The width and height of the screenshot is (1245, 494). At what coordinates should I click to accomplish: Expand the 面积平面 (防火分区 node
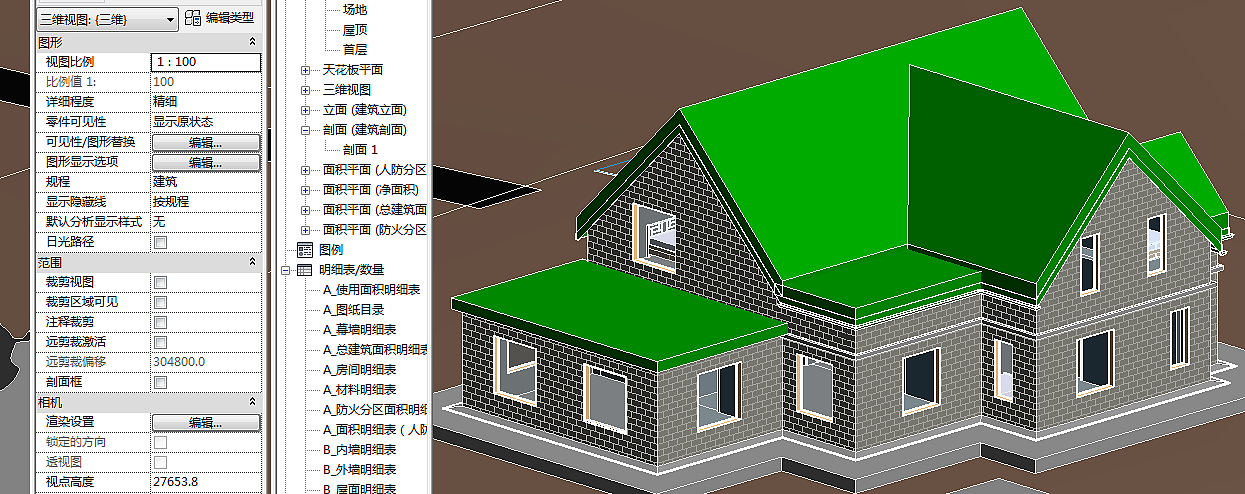[x=306, y=230]
